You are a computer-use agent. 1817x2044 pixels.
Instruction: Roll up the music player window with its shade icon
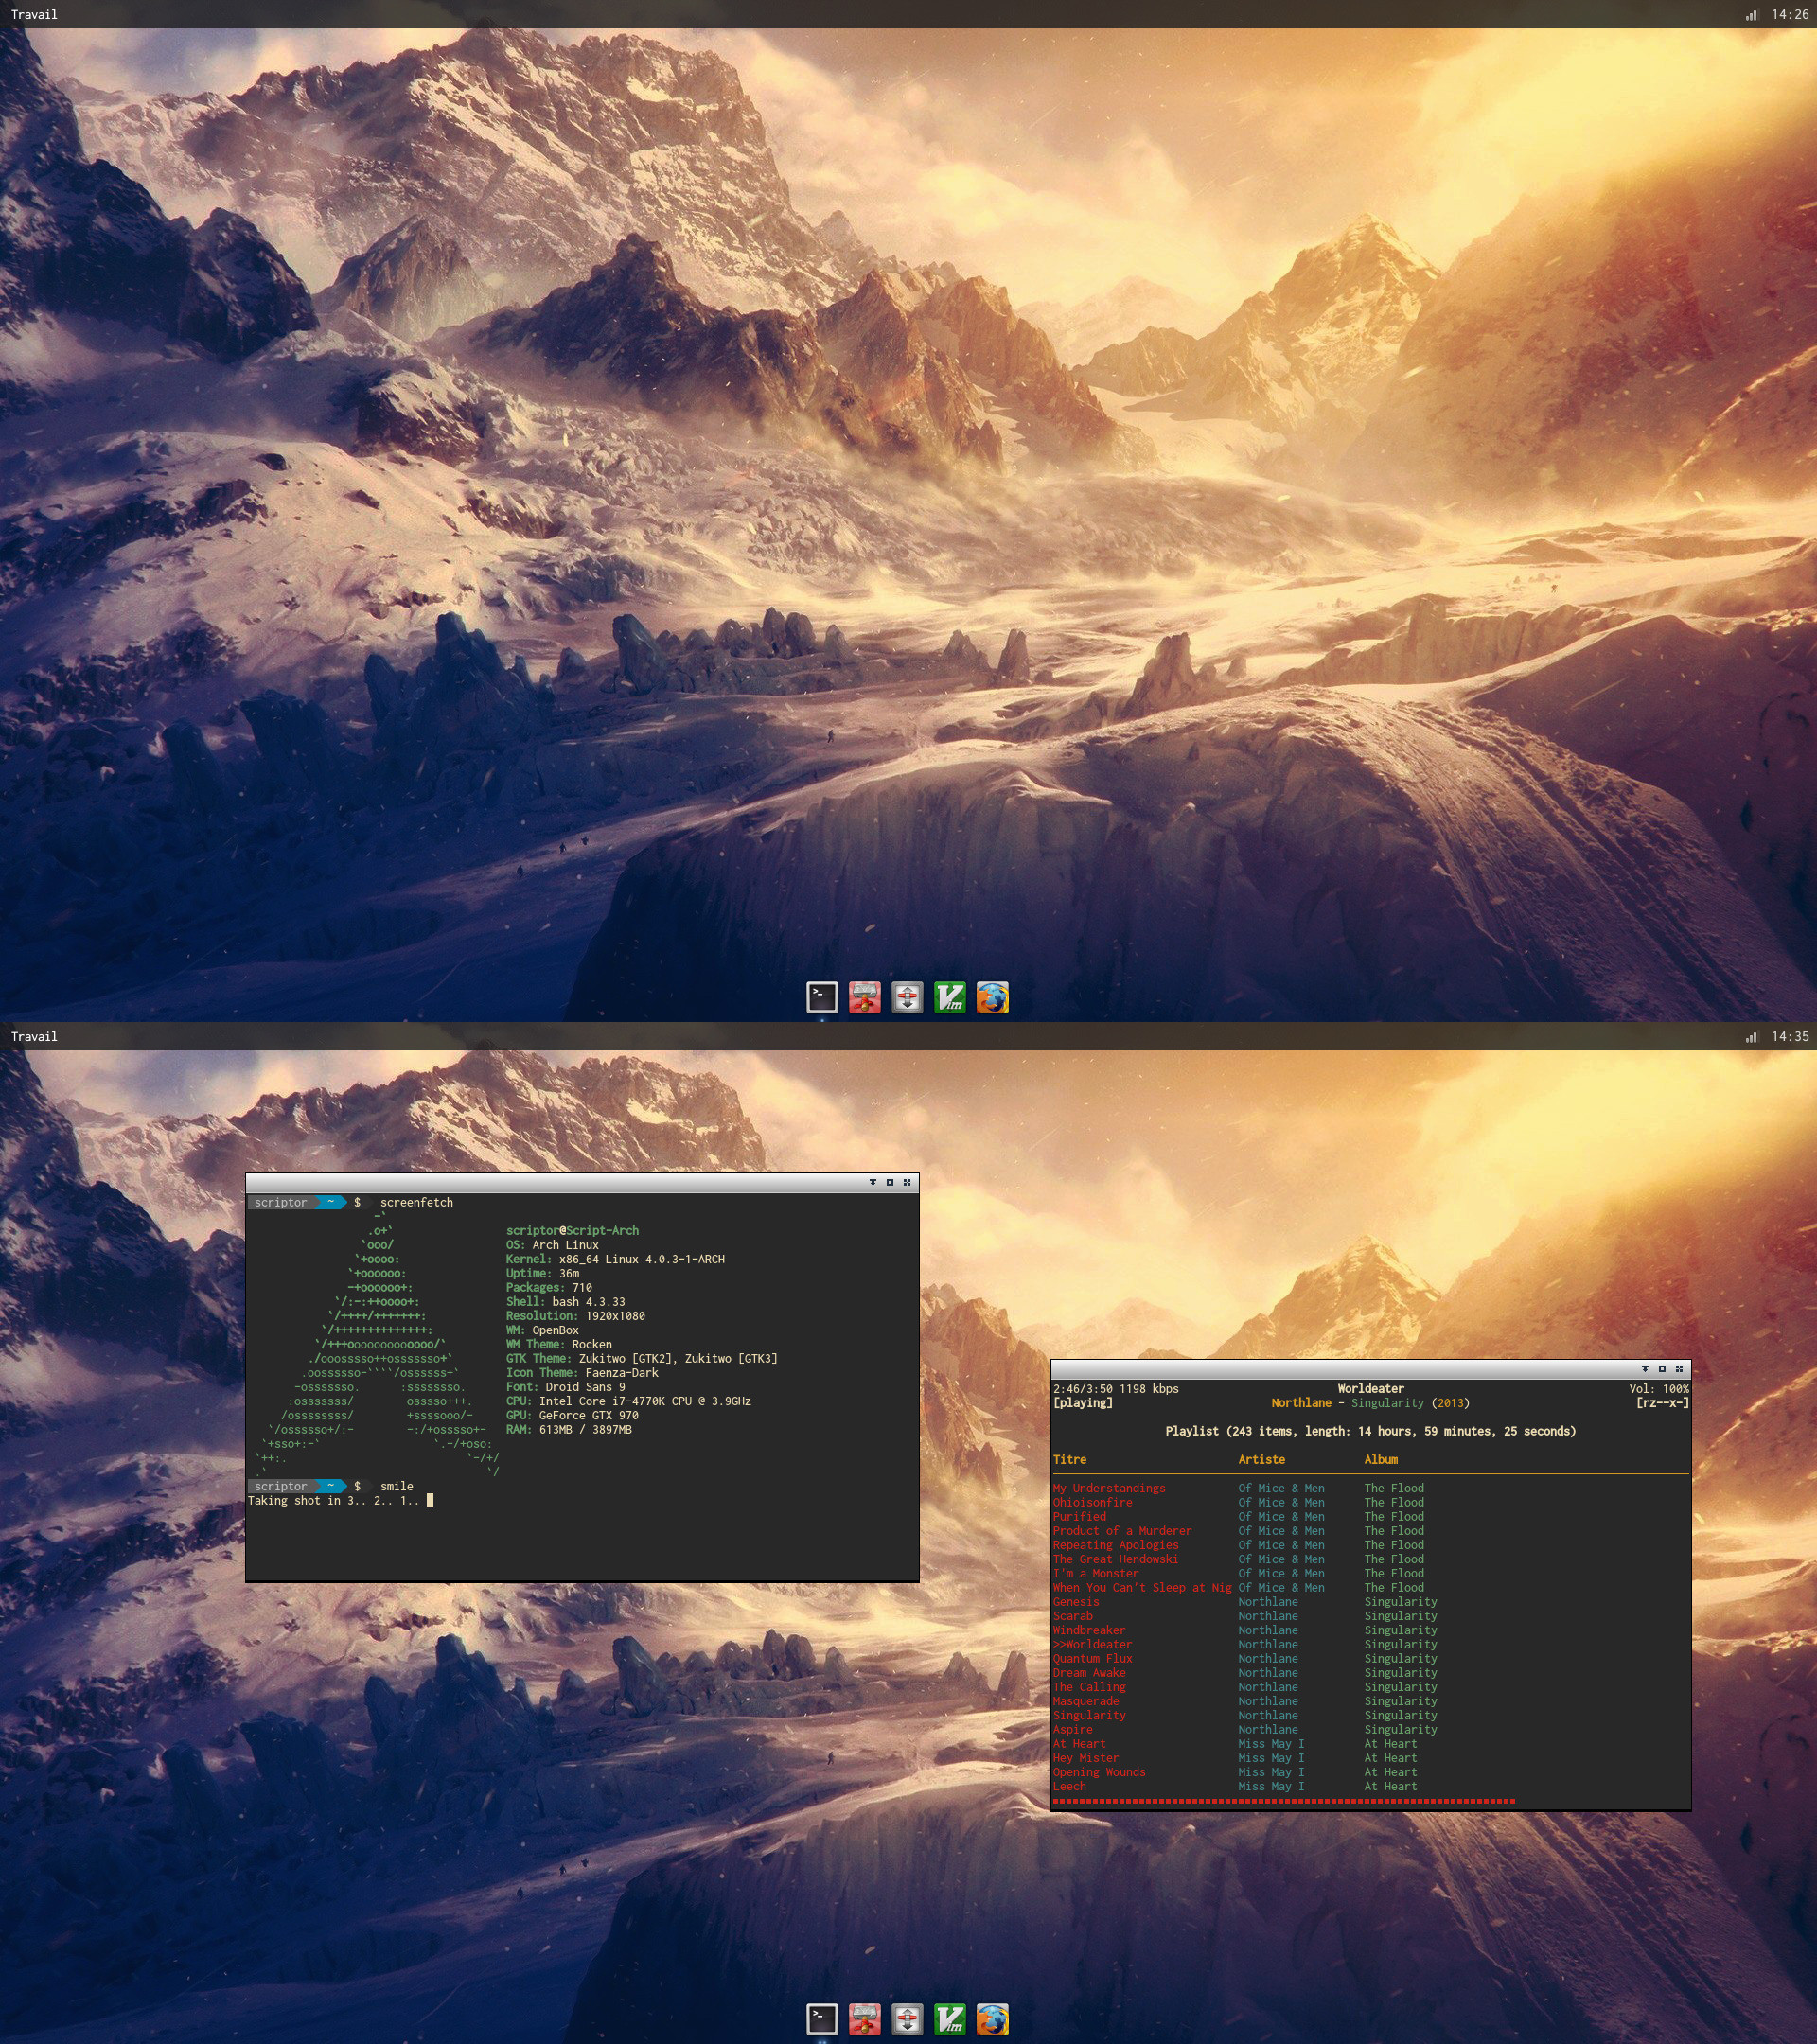pyautogui.click(x=1645, y=1368)
